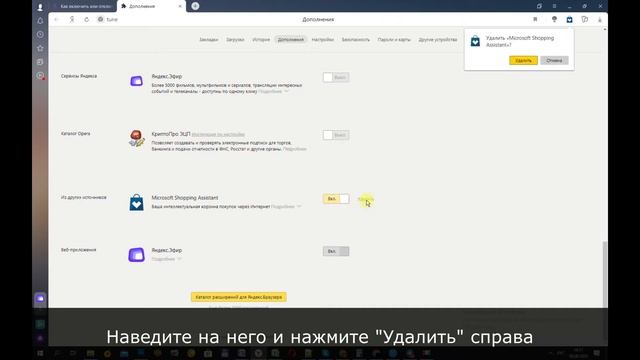Viewport: 640px width, 360px height.
Task: Open downloads arrow icon in toolbar
Action: coord(600,19)
